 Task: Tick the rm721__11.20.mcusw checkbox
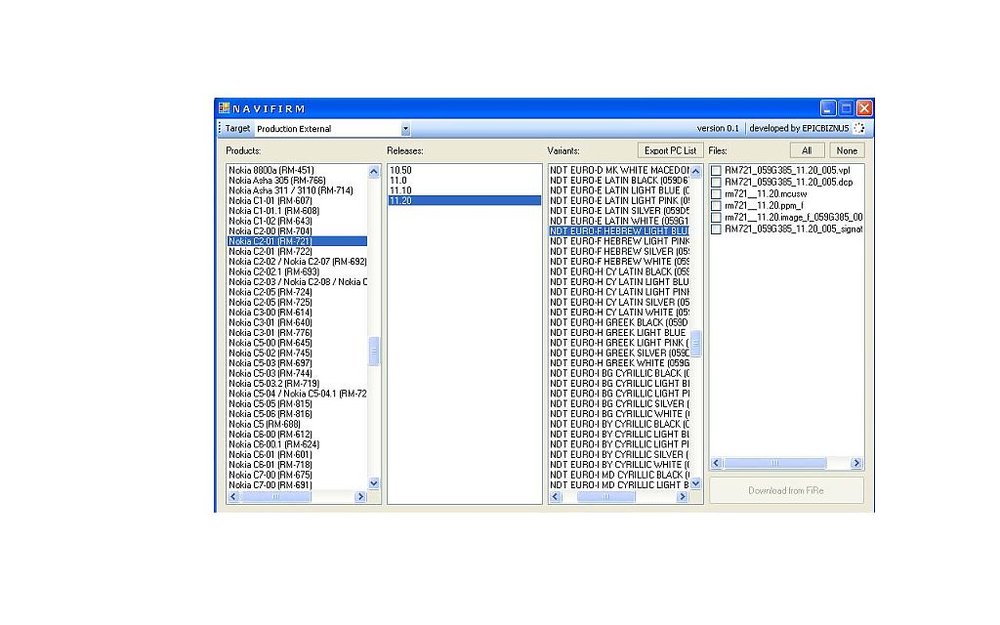pyautogui.click(x=716, y=194)
